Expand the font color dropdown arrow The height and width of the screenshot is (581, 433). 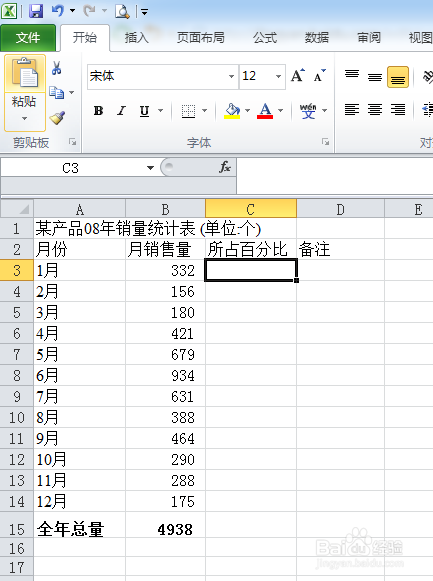pos(281,110)
